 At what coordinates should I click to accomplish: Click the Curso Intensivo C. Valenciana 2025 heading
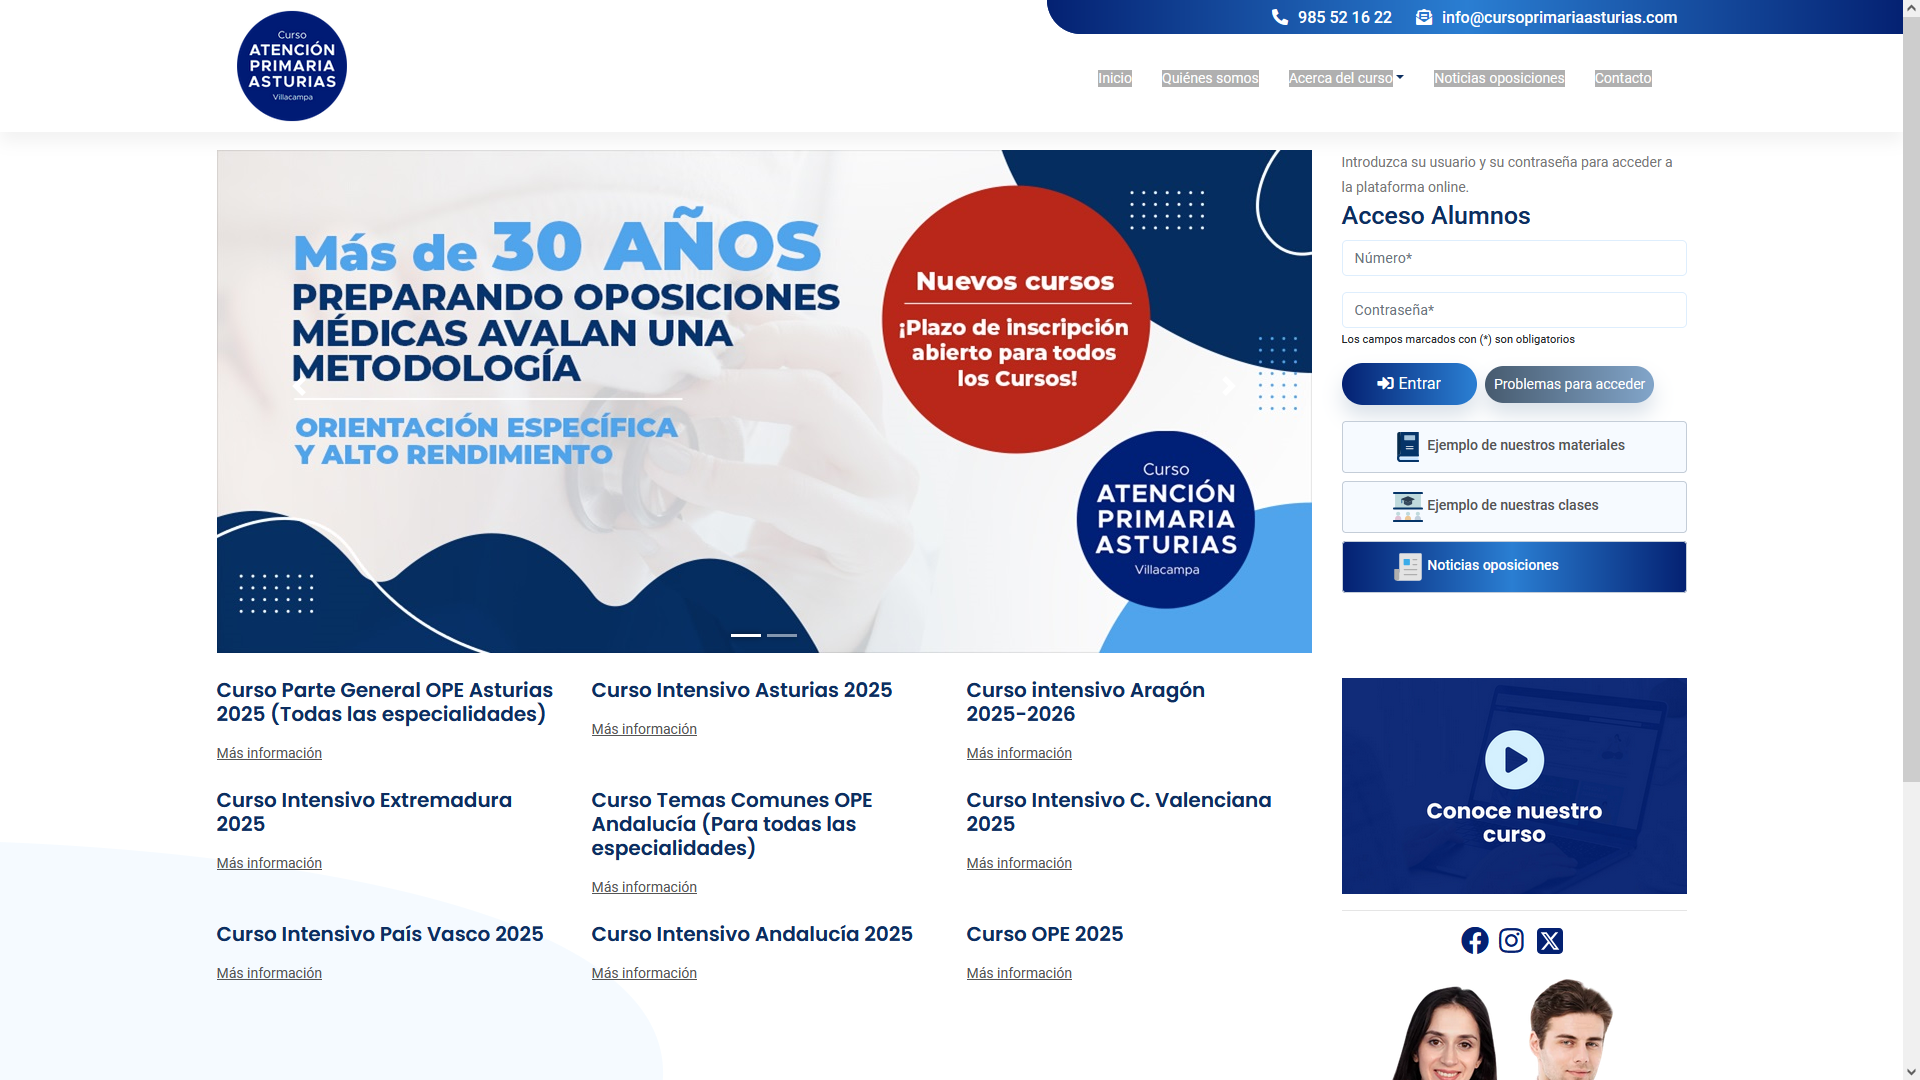(1119, 812)
